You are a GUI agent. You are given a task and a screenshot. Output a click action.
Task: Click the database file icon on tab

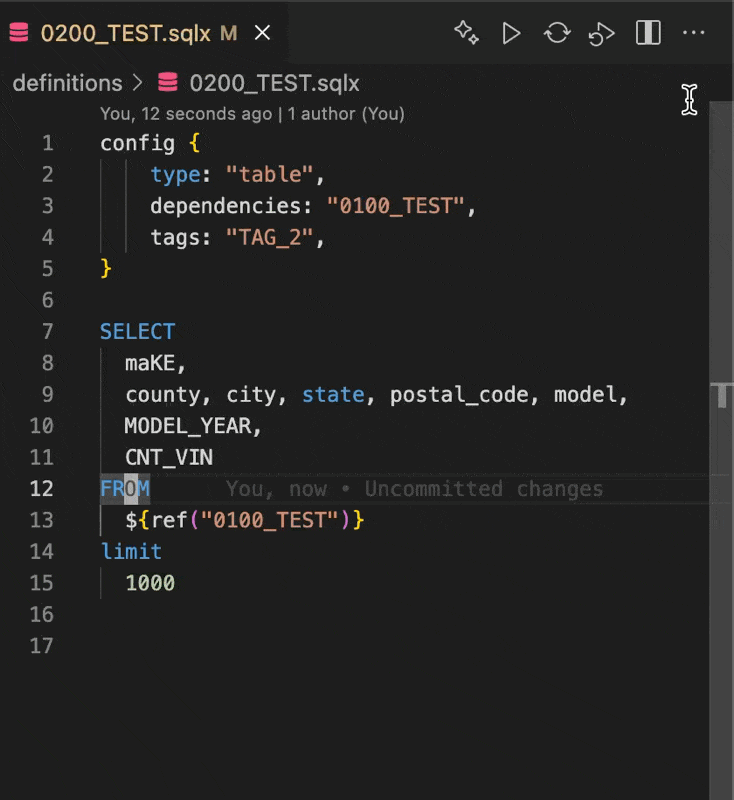click(x=19, y=33)
